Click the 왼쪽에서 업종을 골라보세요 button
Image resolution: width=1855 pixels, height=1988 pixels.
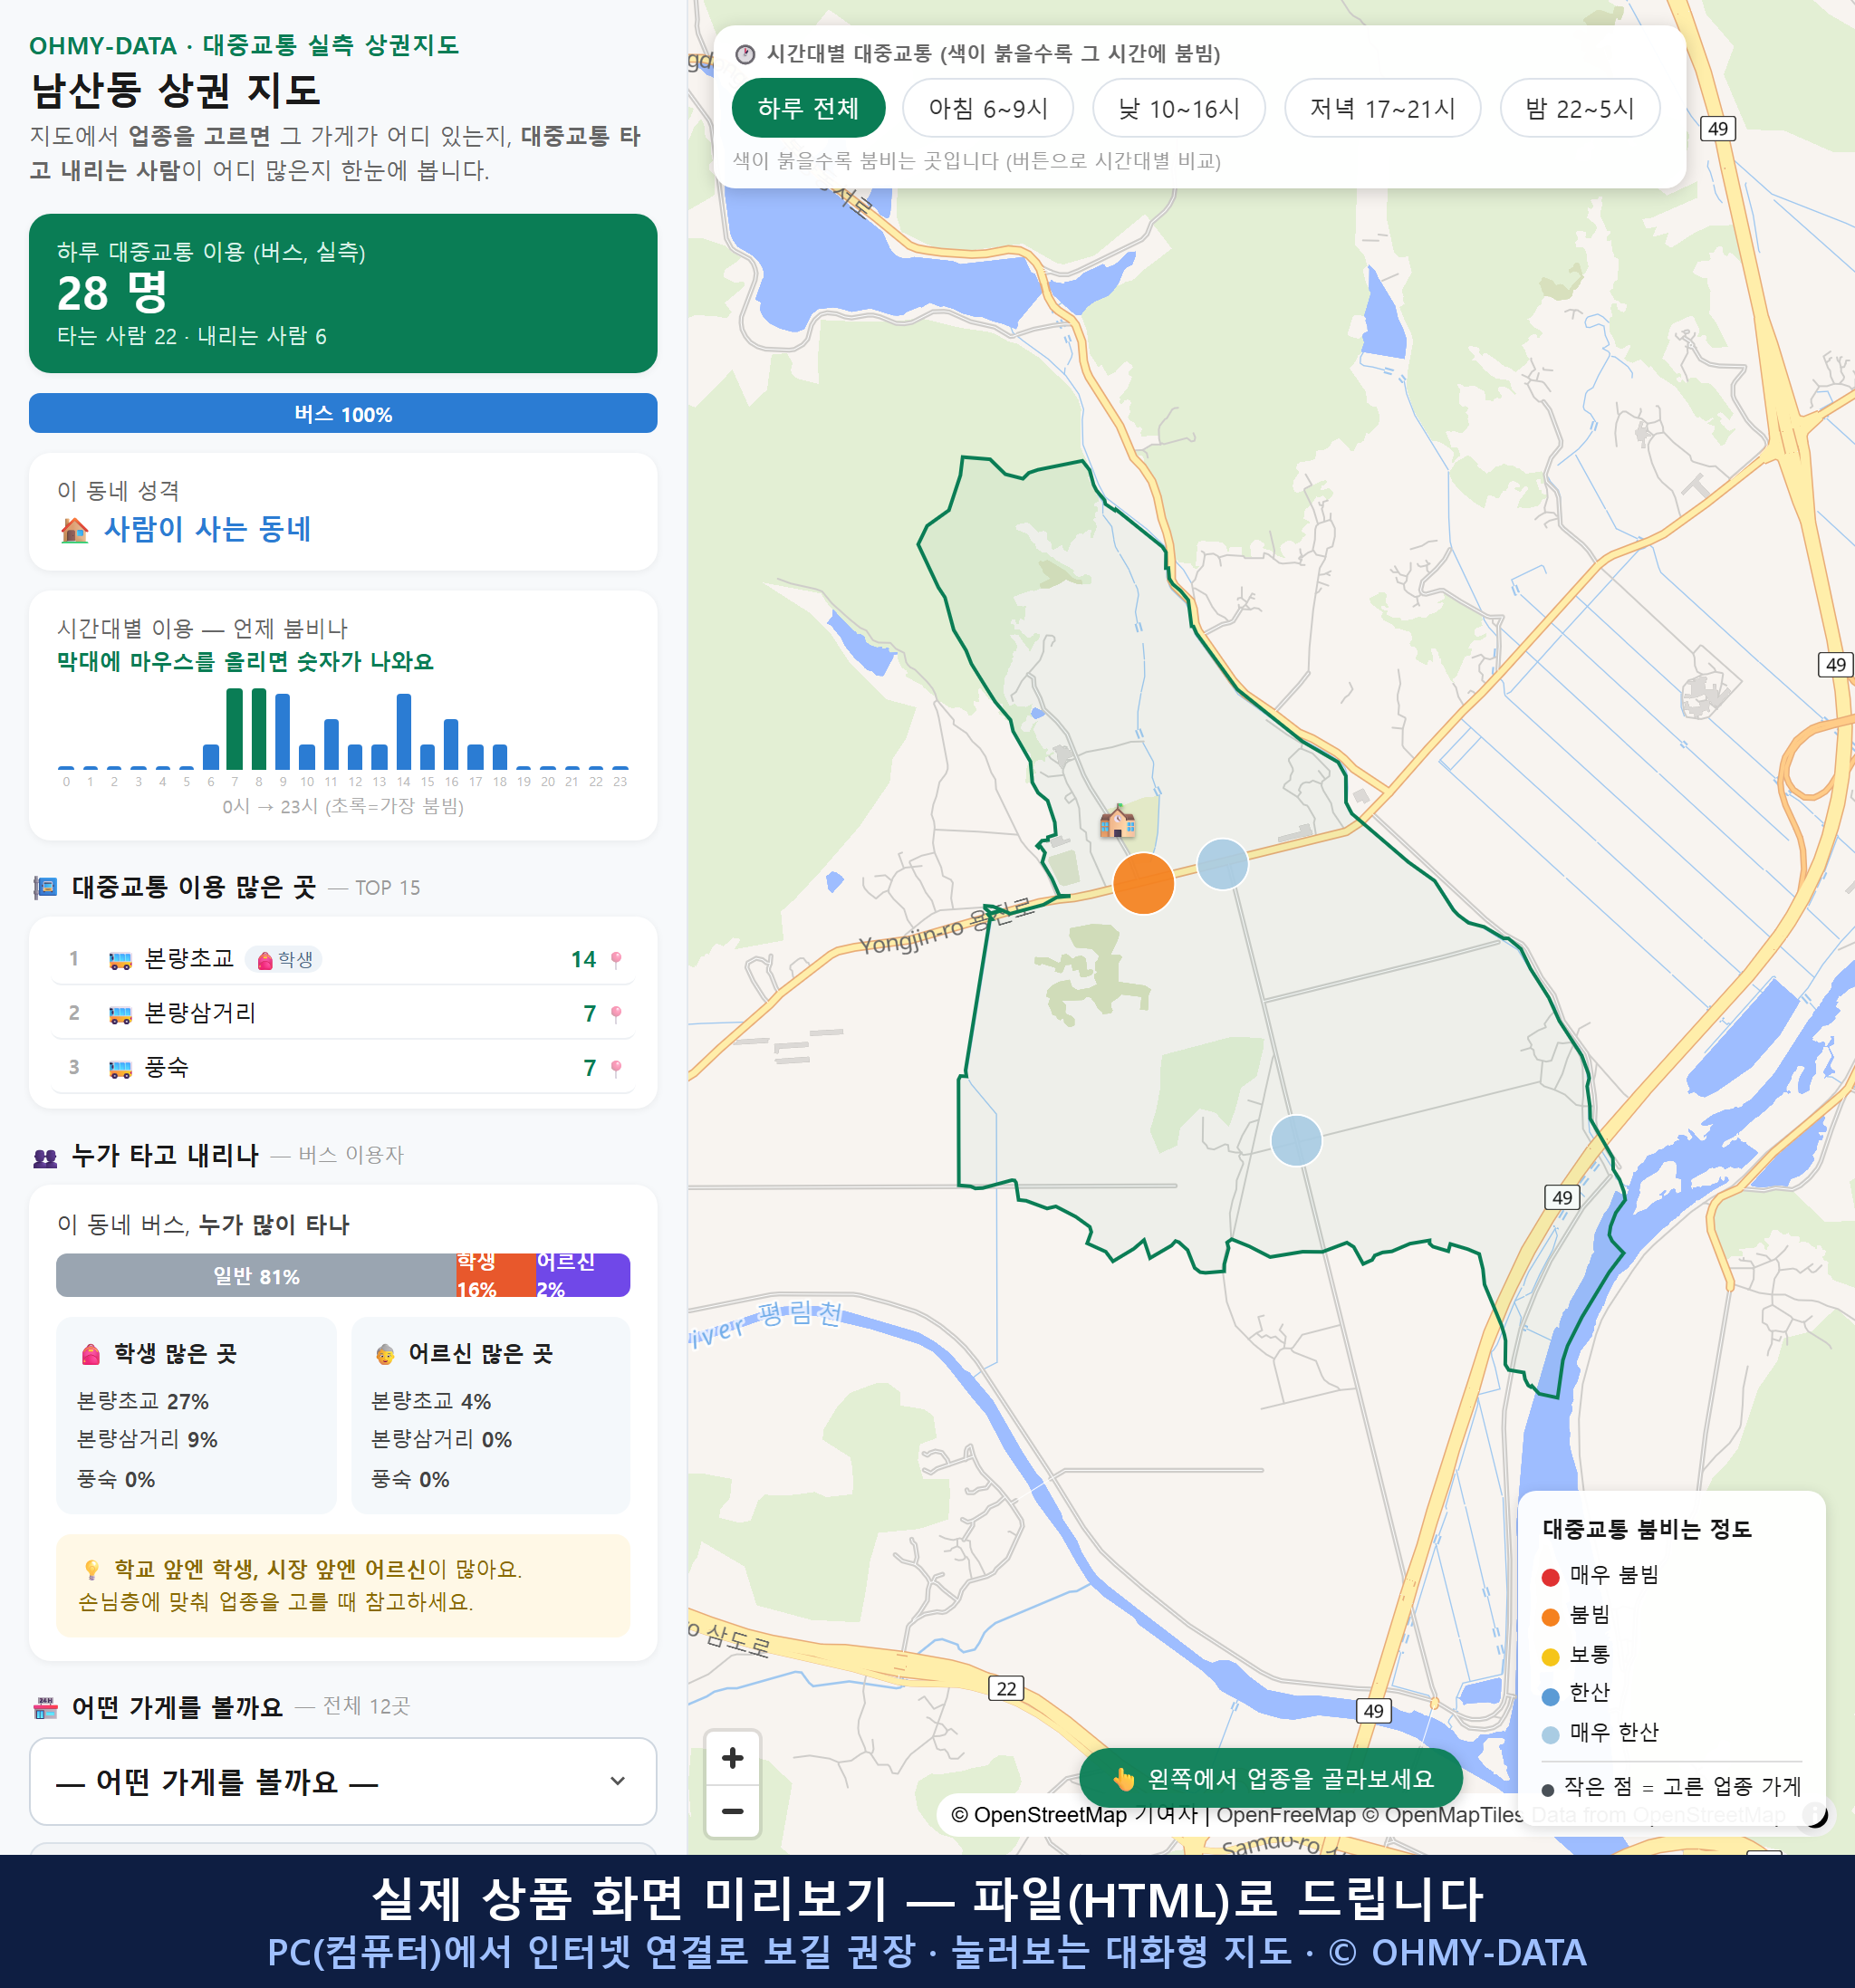[x=1271, y=1779]
